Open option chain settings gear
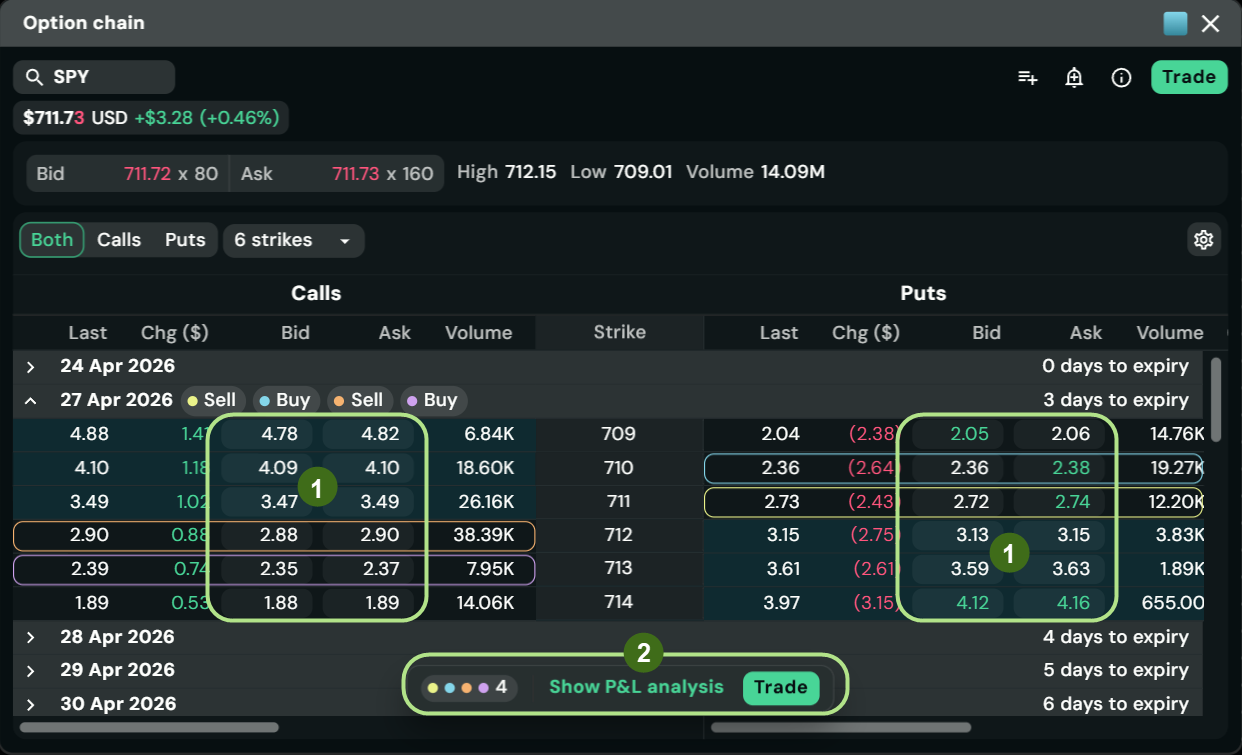This screenshot has width=1242, height=755. point(1203,240)
